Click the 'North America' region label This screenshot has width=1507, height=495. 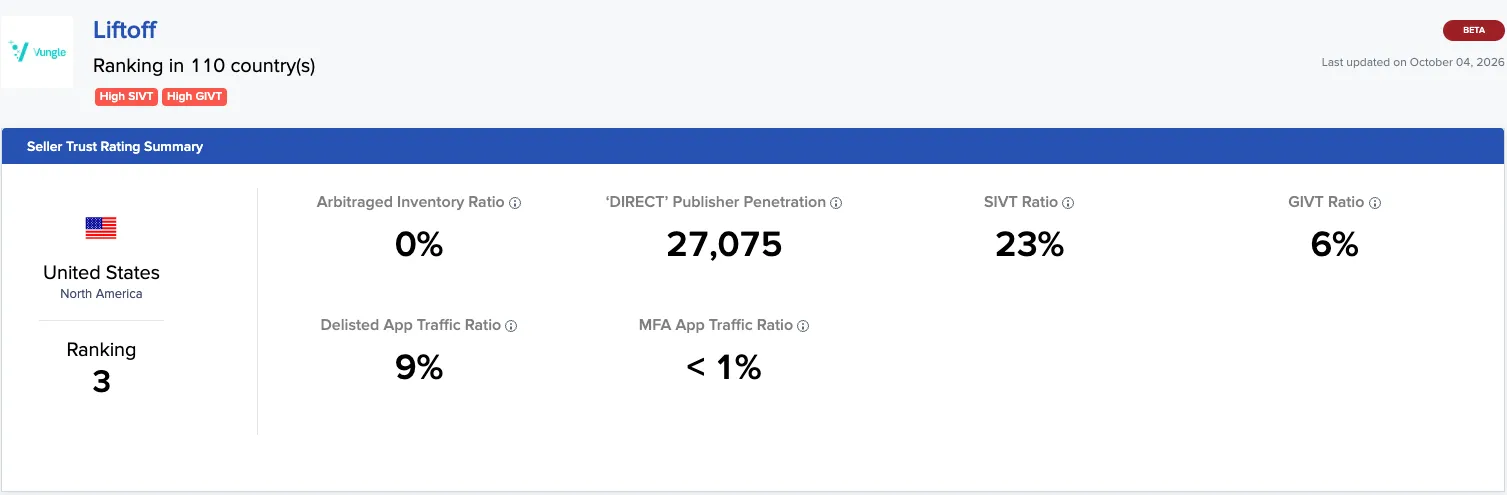click(101, 294)
